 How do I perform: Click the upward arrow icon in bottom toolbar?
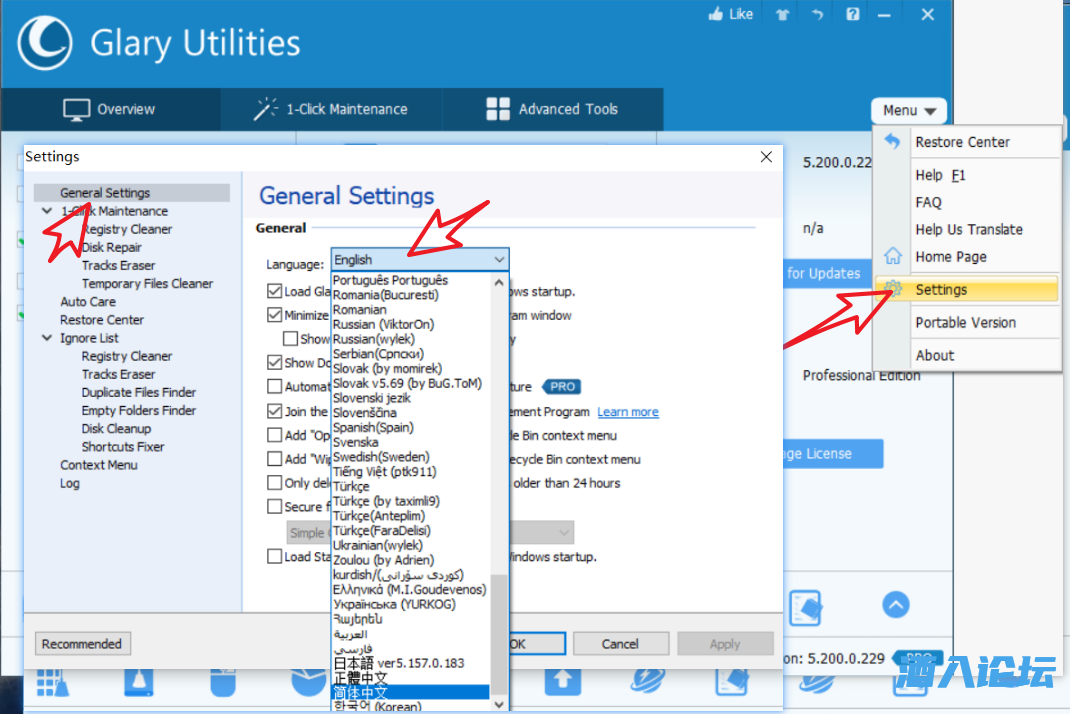(x=562, y=680)
